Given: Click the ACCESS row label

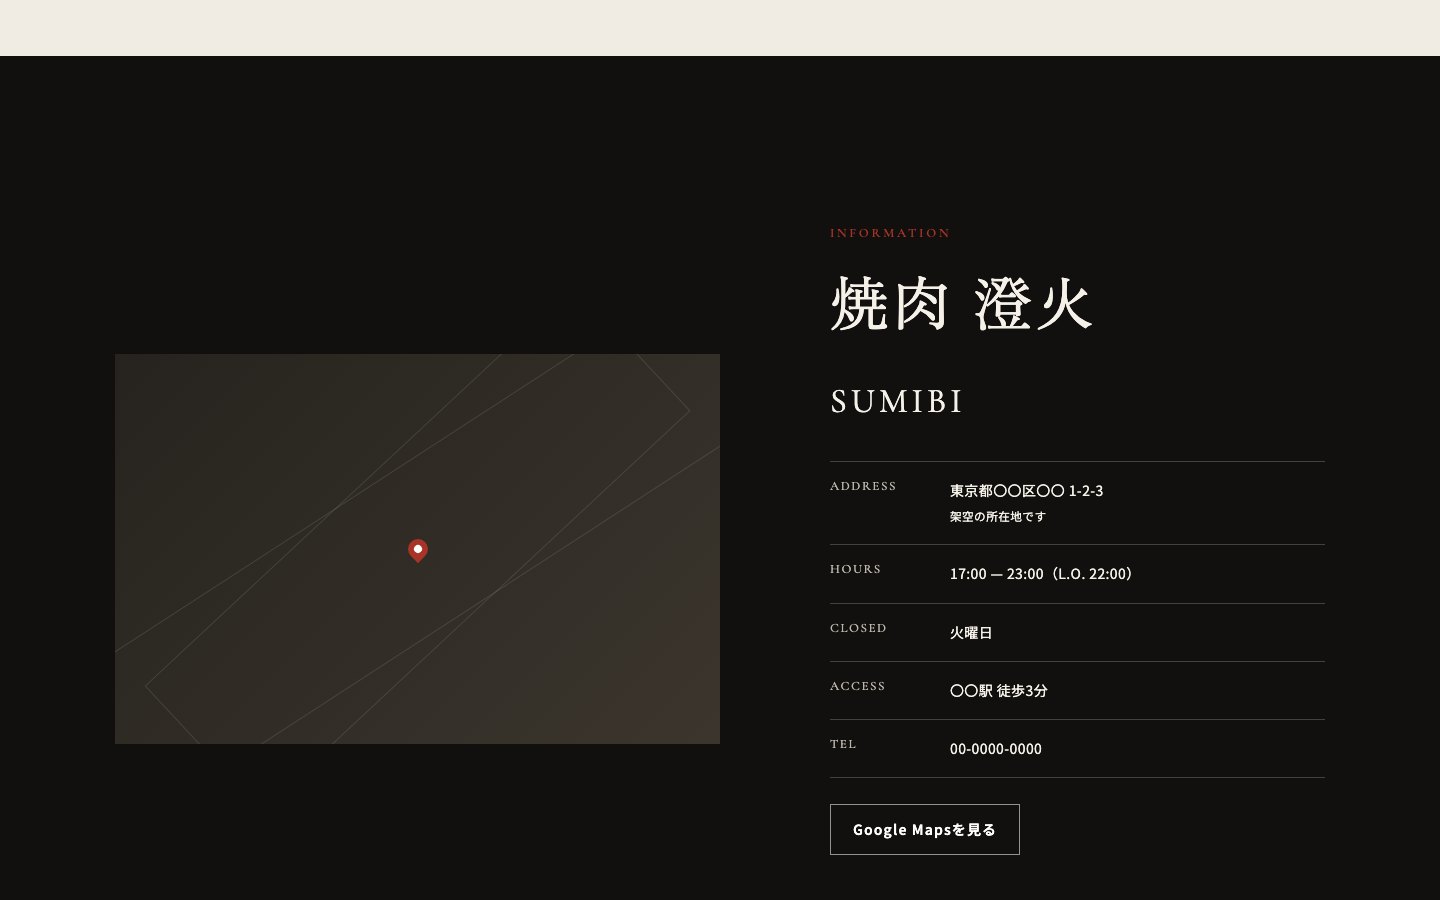Looking at the screenshot, I should click(x=858, y=686).
